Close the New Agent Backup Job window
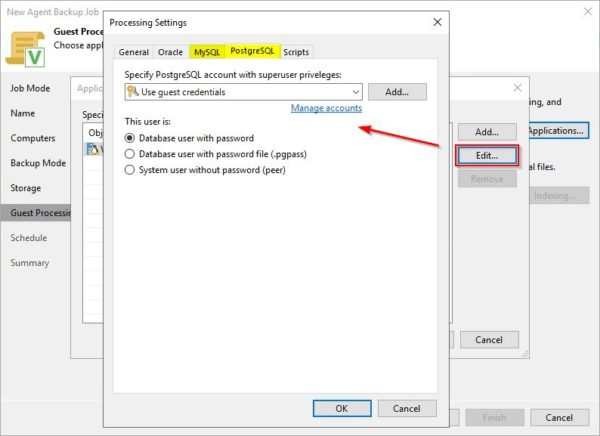 pos(588,11)
